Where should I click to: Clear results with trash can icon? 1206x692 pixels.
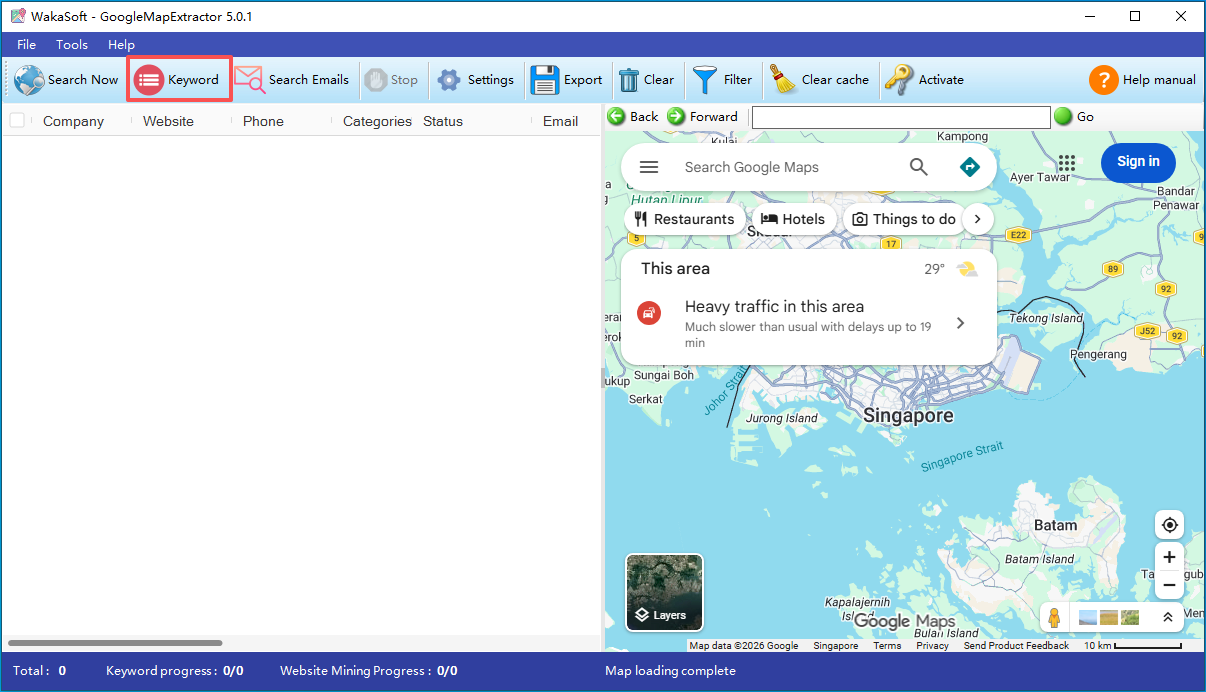pyautogui.click(x=629, y=80)
